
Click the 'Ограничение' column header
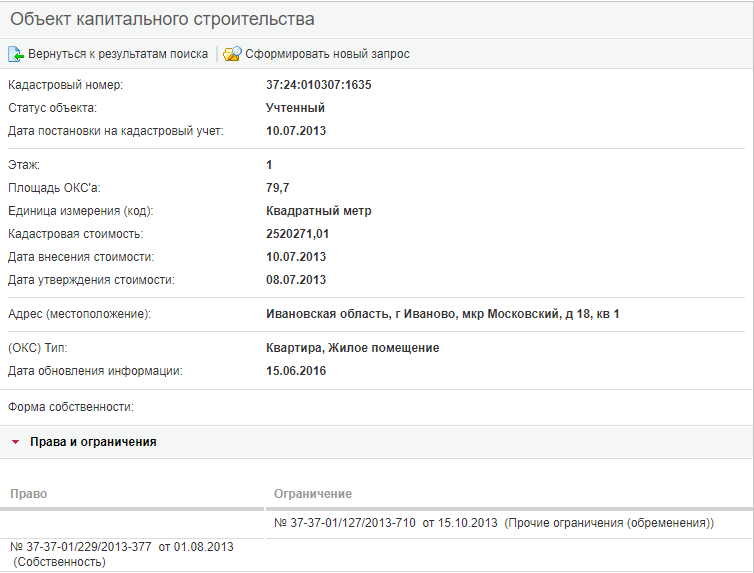(313, 494)
